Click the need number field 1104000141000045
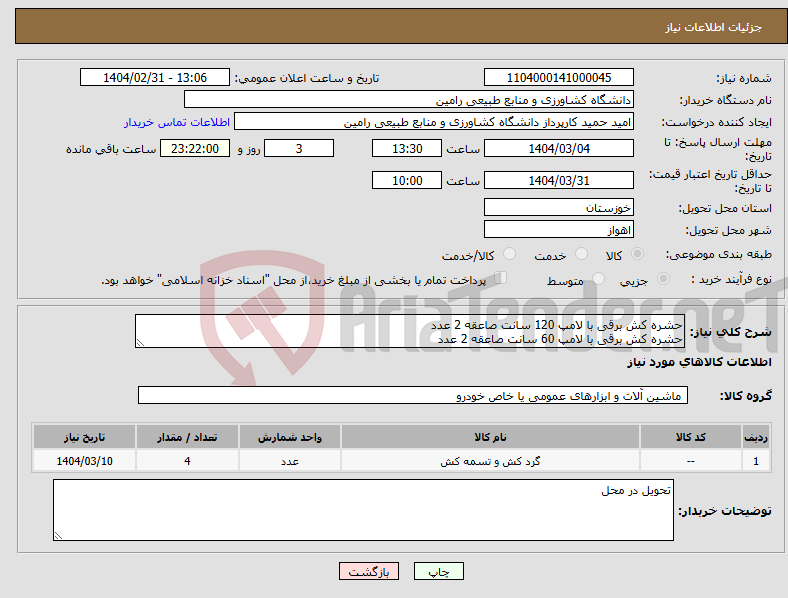788x598 pixels. coord(559,77)
